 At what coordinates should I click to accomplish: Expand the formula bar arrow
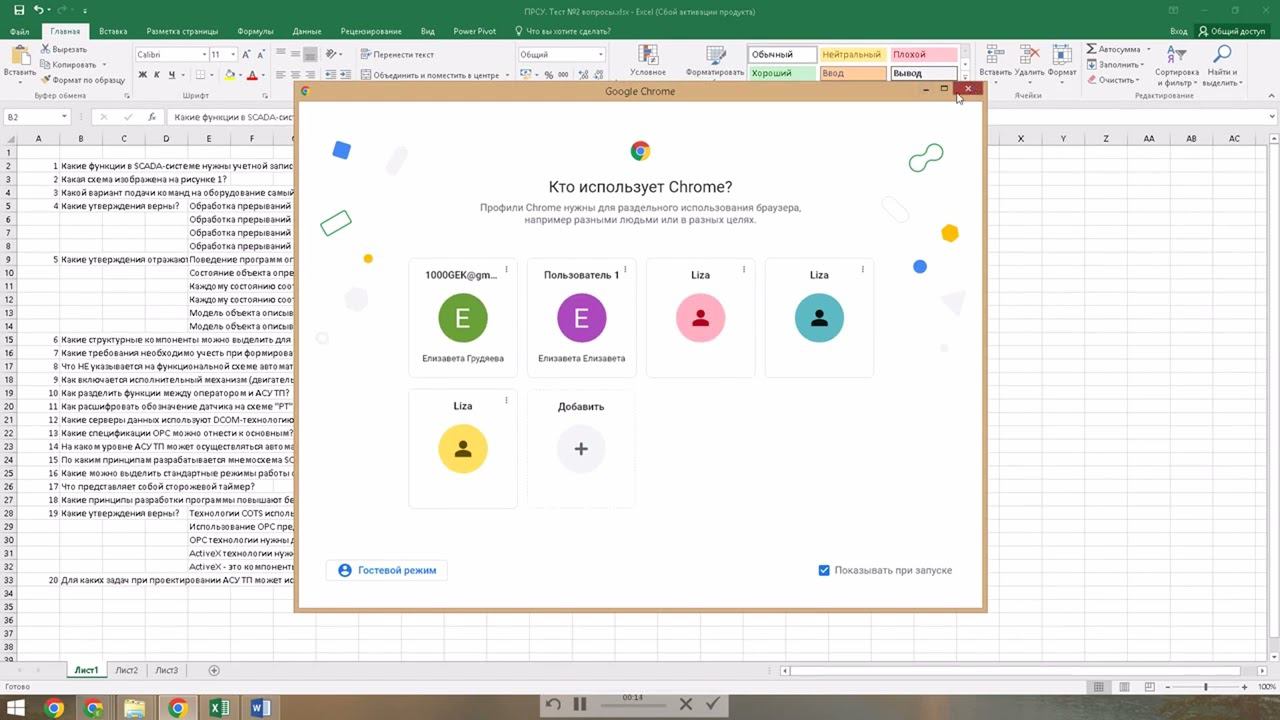1272,117
